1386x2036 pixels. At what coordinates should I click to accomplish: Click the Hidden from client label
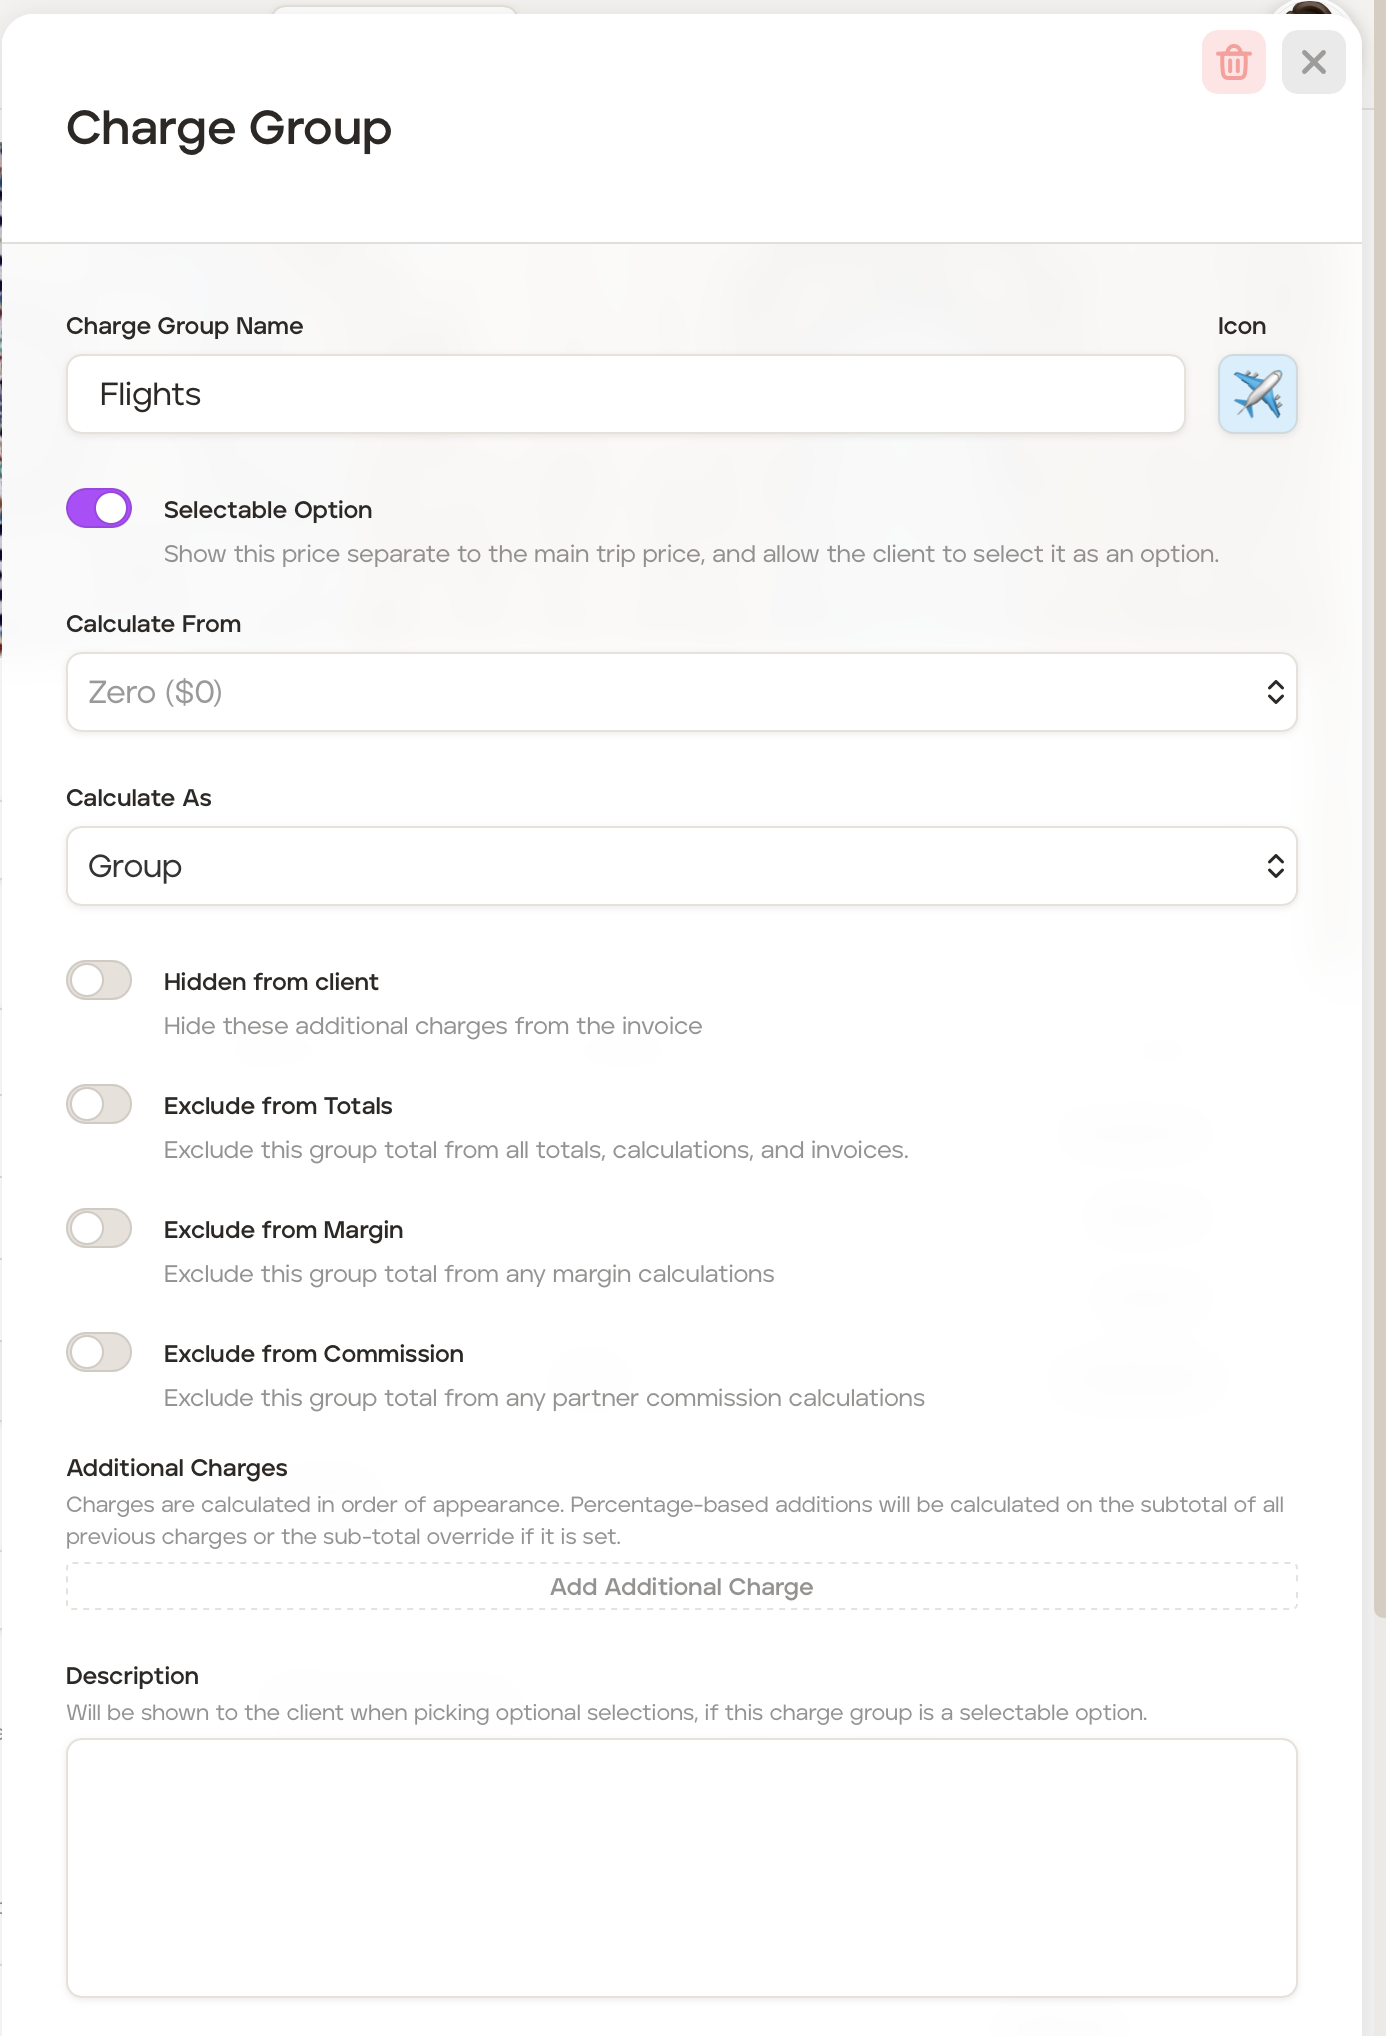click(270, 982)
